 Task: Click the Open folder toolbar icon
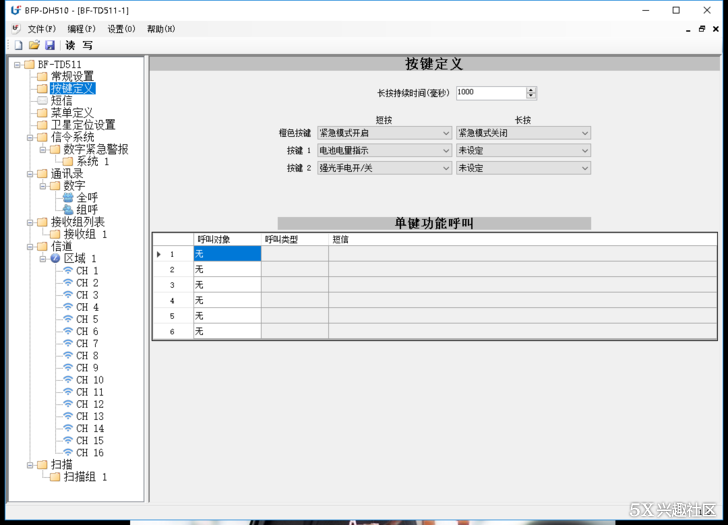click(x=34, y=45)
